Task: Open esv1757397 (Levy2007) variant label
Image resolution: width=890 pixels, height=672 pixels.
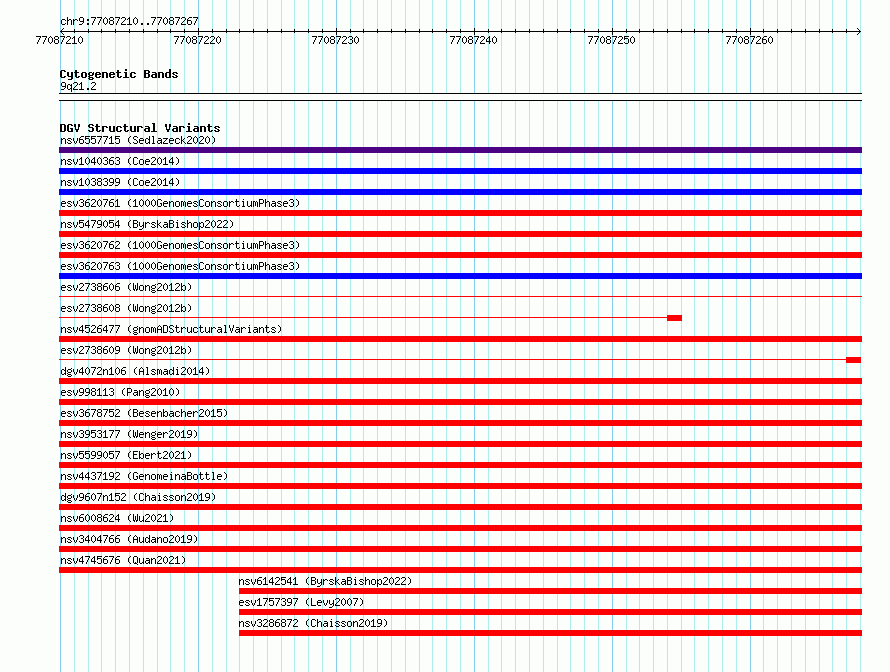Action: (x=301, y=602)
